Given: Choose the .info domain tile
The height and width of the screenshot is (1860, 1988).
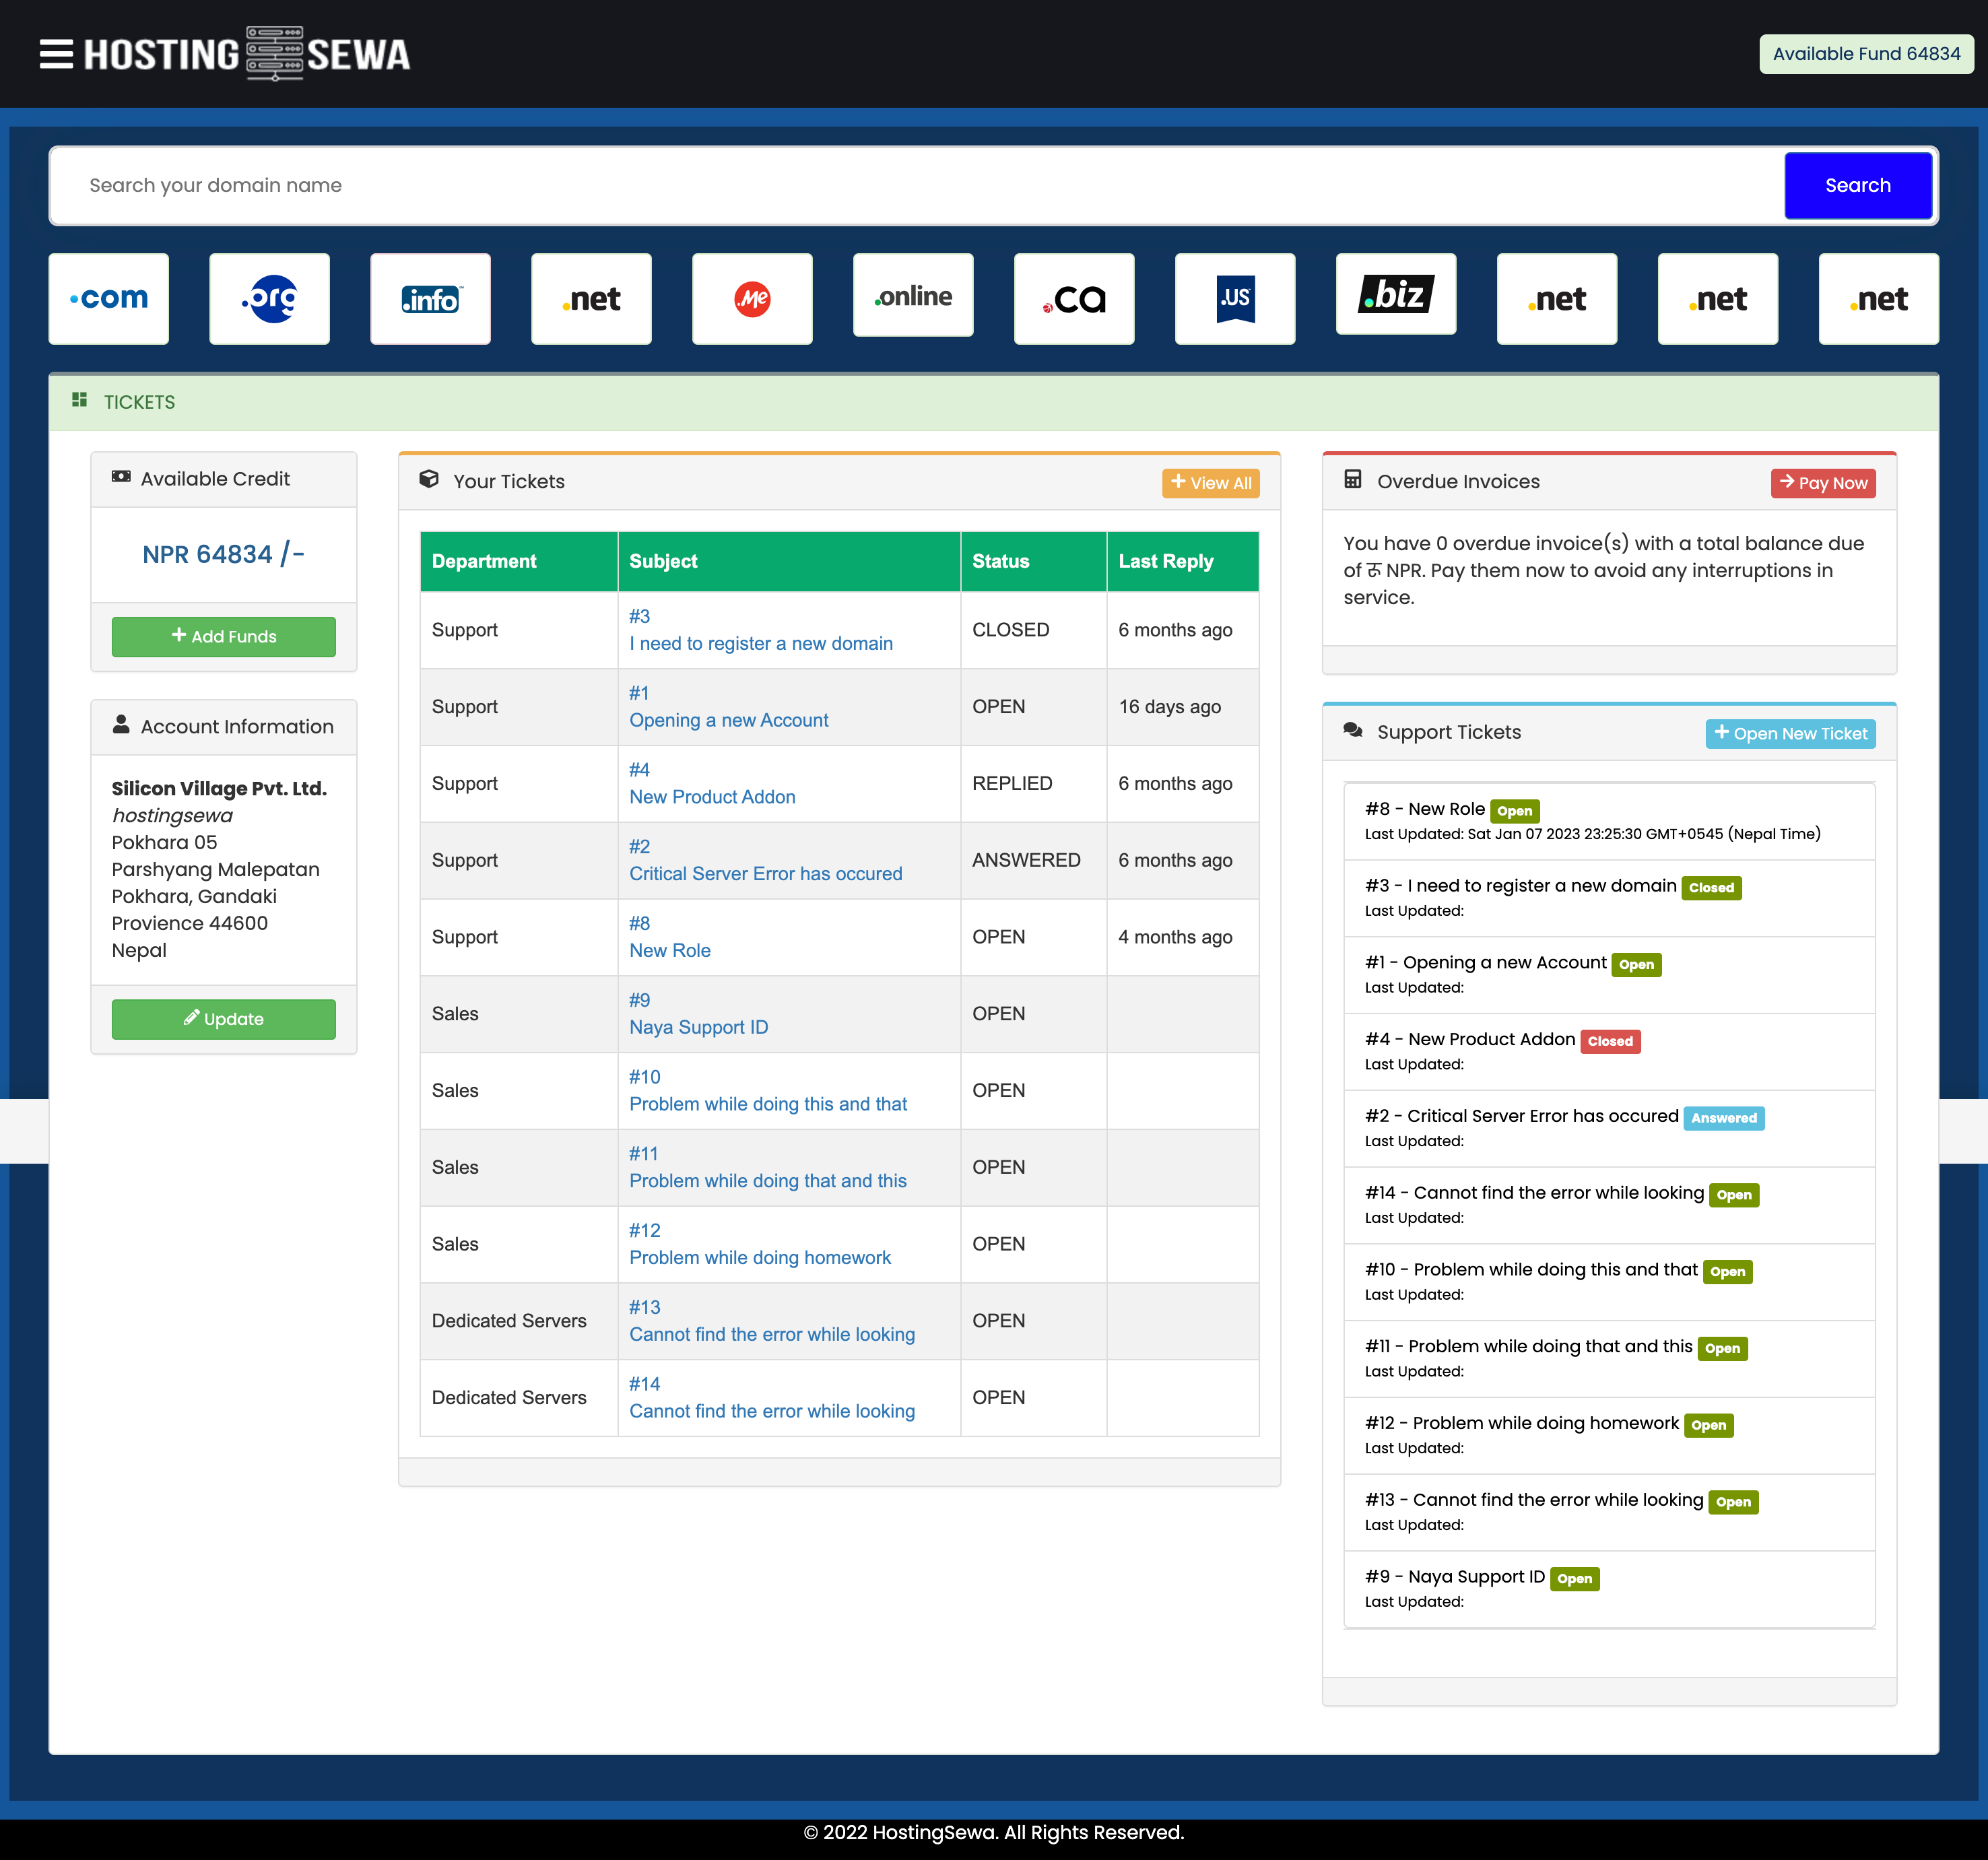Looking at the screenshot, I should point(430,298).
